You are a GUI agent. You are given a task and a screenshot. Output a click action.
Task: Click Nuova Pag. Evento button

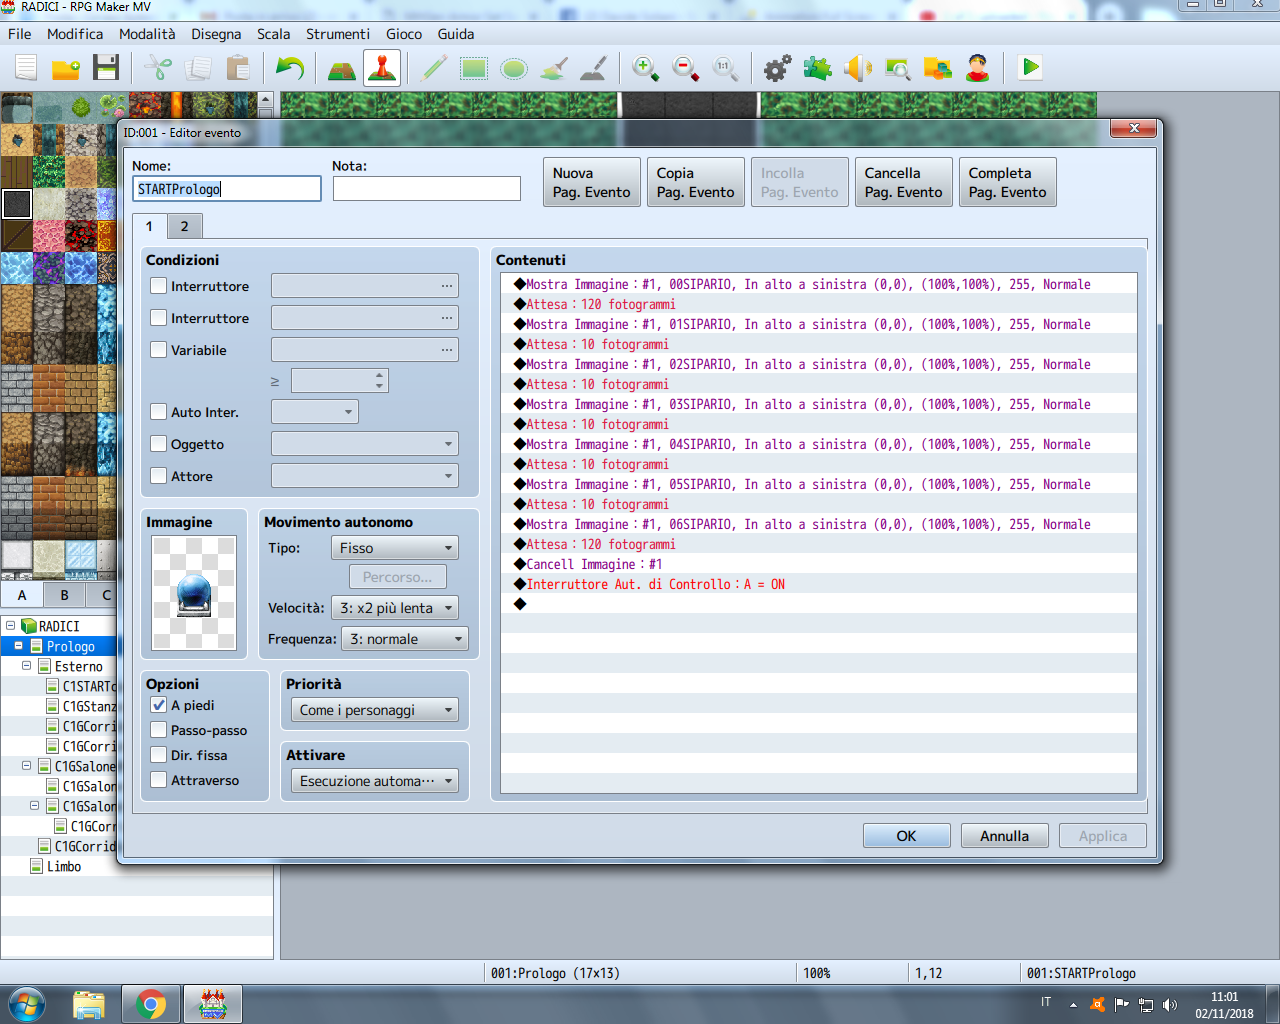click(592, 182)
